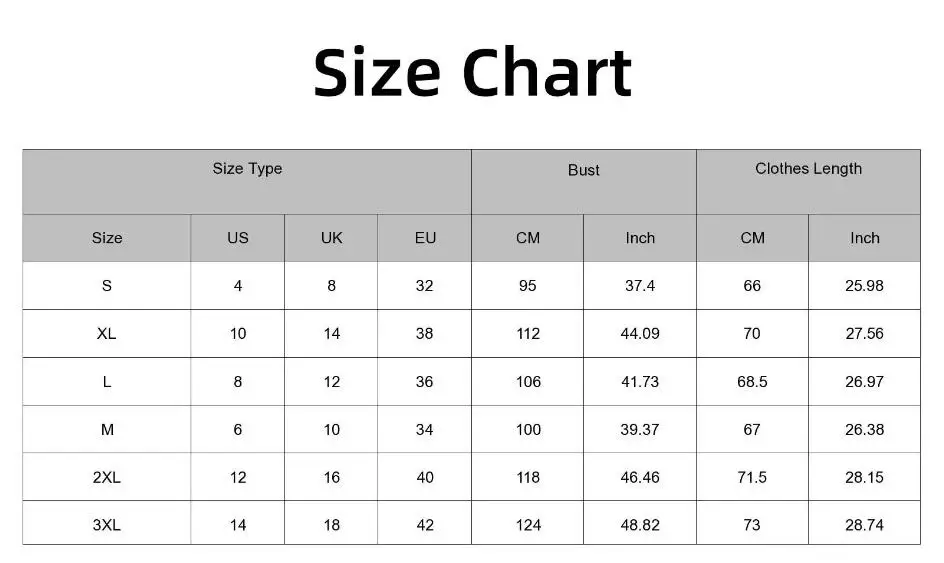Screen dimensions: 944x563
Task: Select the M size row label
Action: pyautogui.click(x=107, y=429)
